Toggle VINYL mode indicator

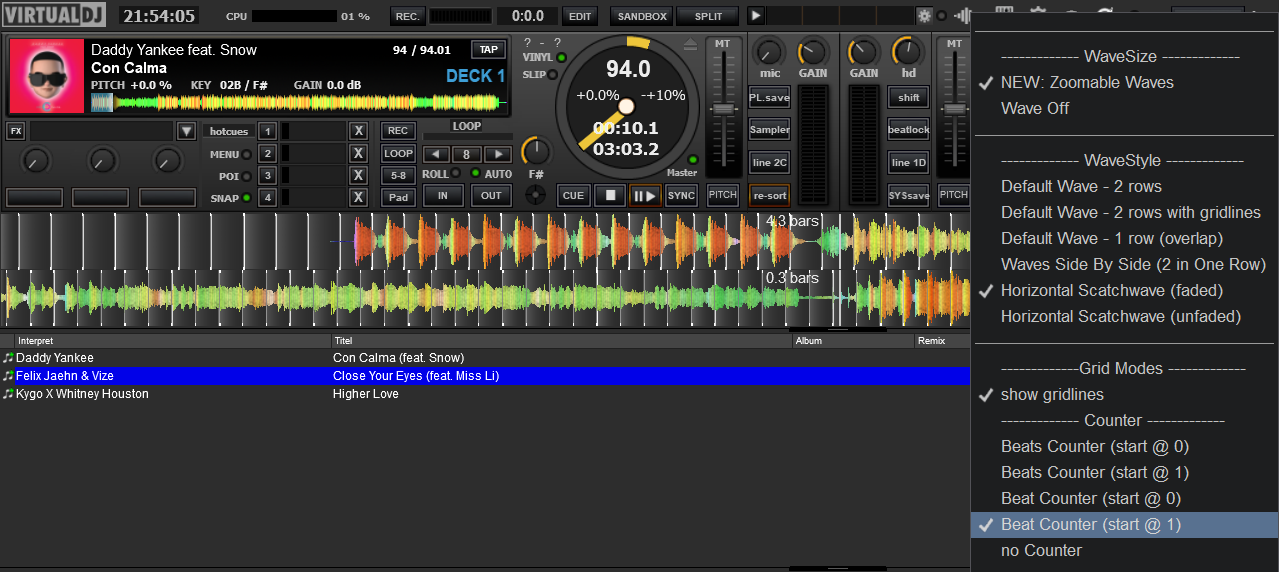(x=562, y=58)
